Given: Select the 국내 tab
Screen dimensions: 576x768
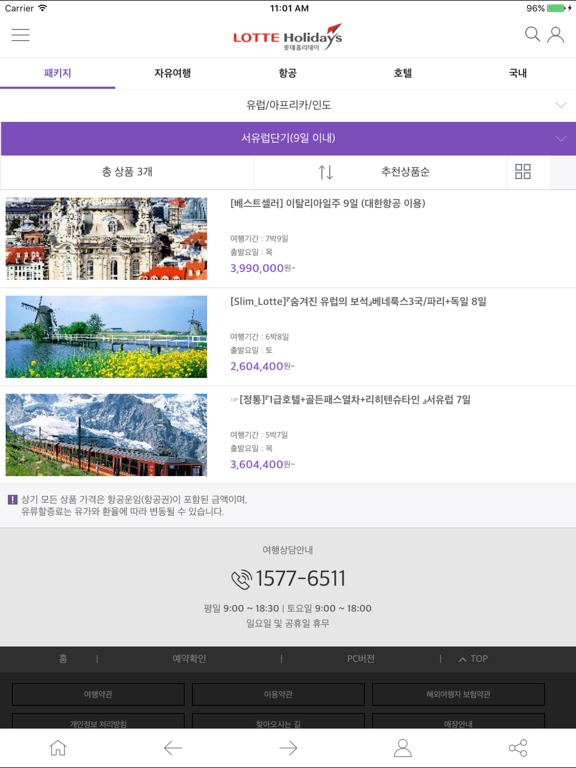Looking at the screenshot, I should (518, 73).
